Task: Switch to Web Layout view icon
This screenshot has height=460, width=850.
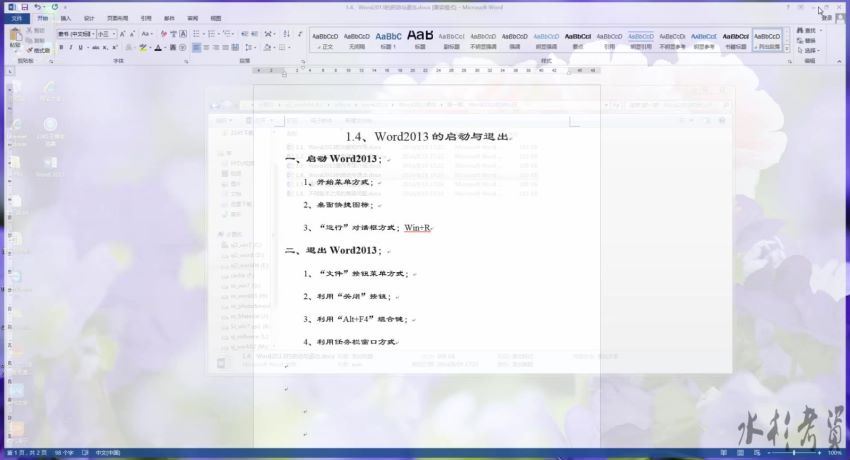Action: pos(757,452)
